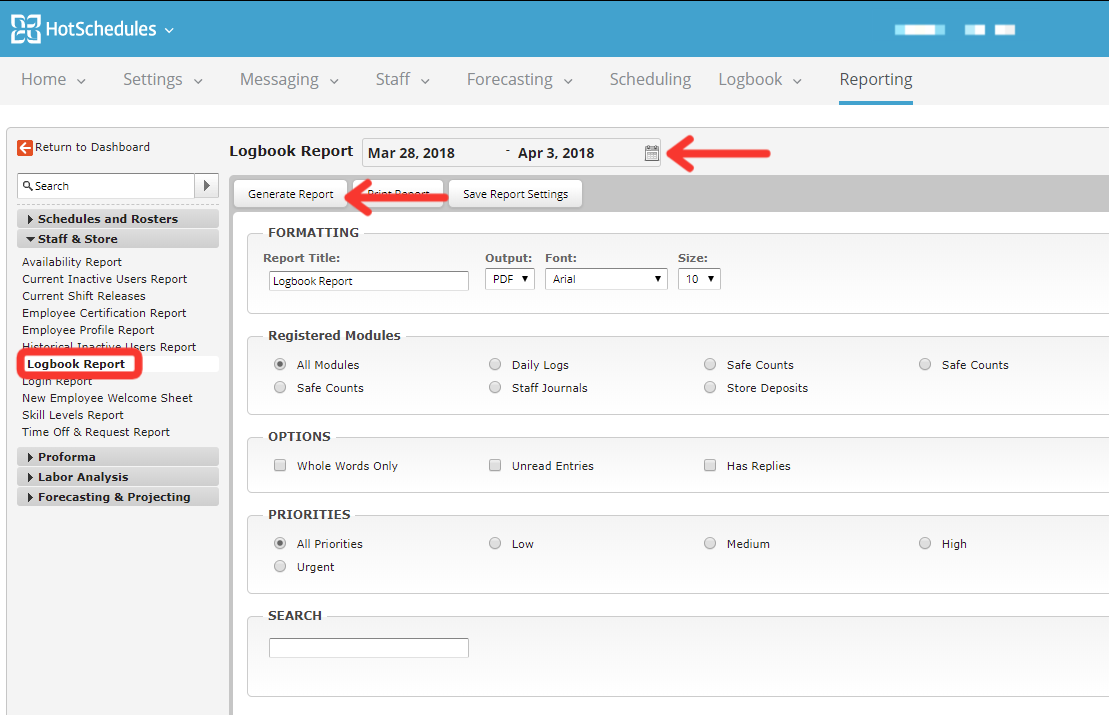Screen dimensions: 1109x715
Task: Click Save Report Settings button
Action: click(516, 194)
